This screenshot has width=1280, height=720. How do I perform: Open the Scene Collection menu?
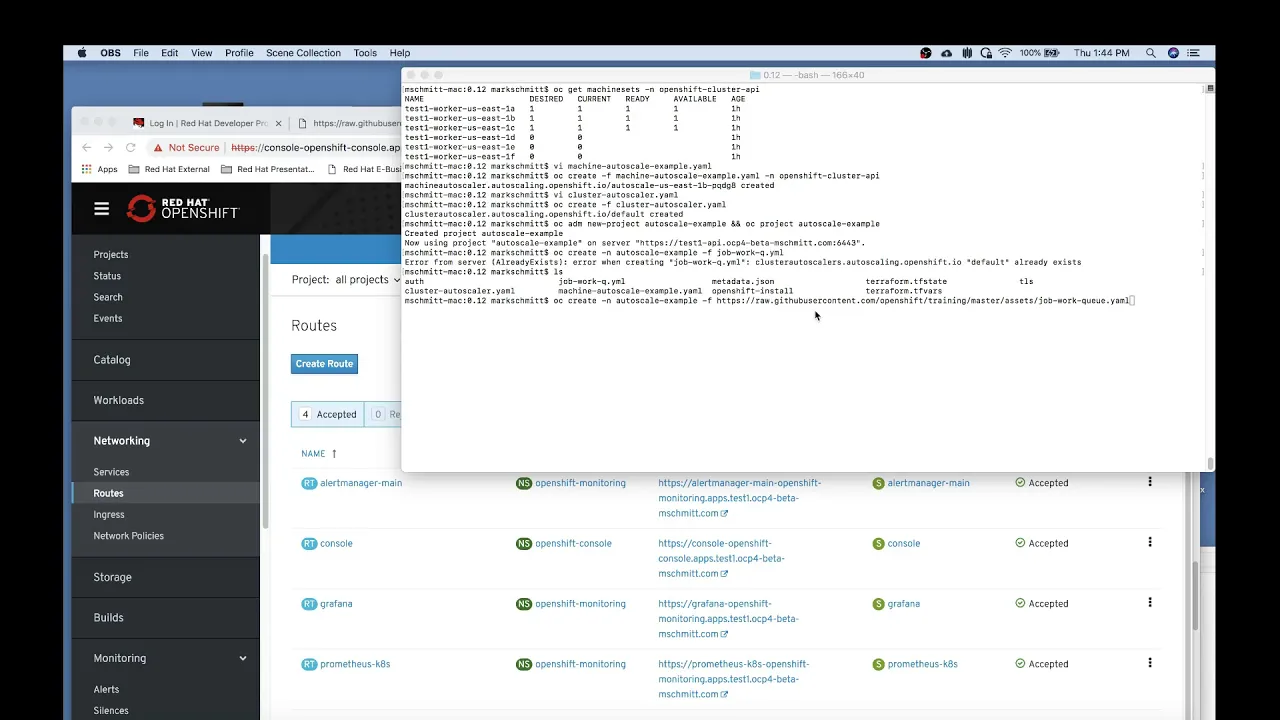click(303, 53)
